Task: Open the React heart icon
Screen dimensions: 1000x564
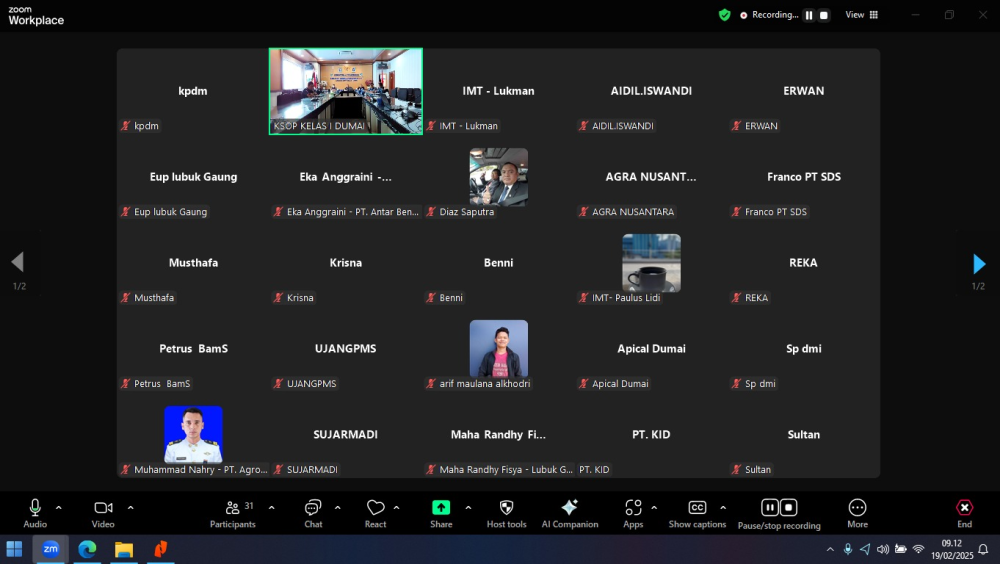Action: click(376, 514)
